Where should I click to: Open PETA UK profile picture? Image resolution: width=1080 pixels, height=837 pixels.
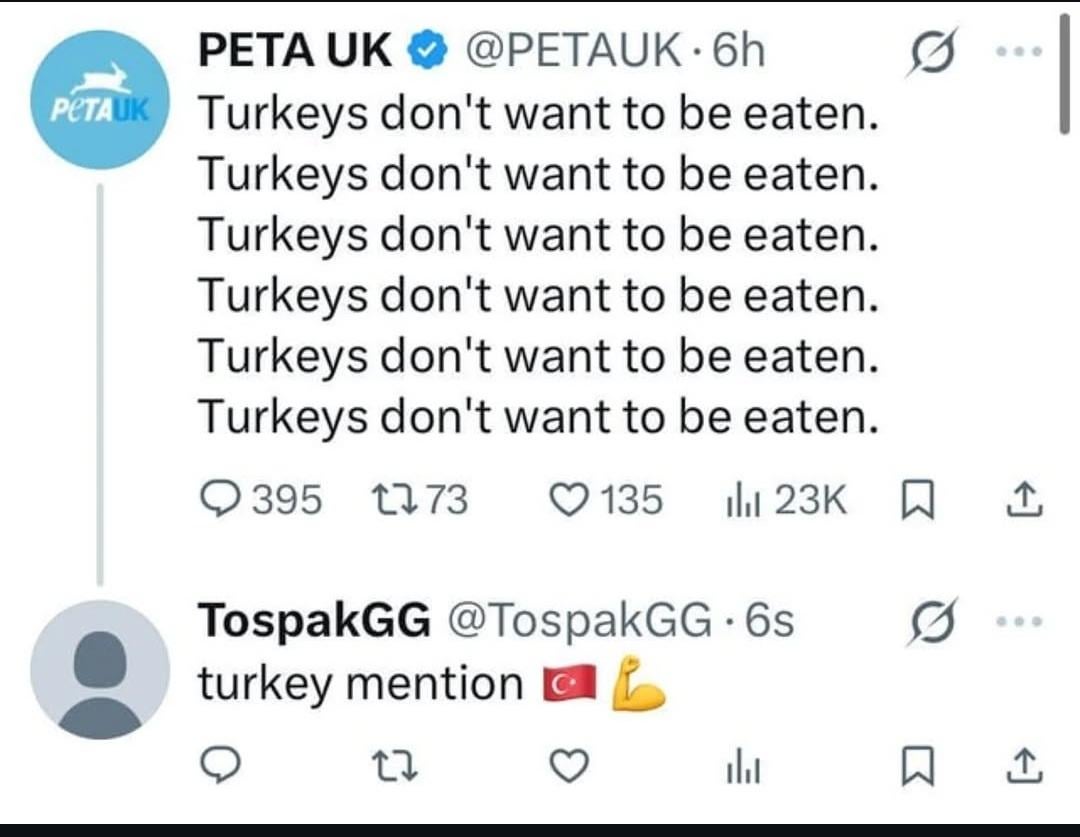[100, 100]
